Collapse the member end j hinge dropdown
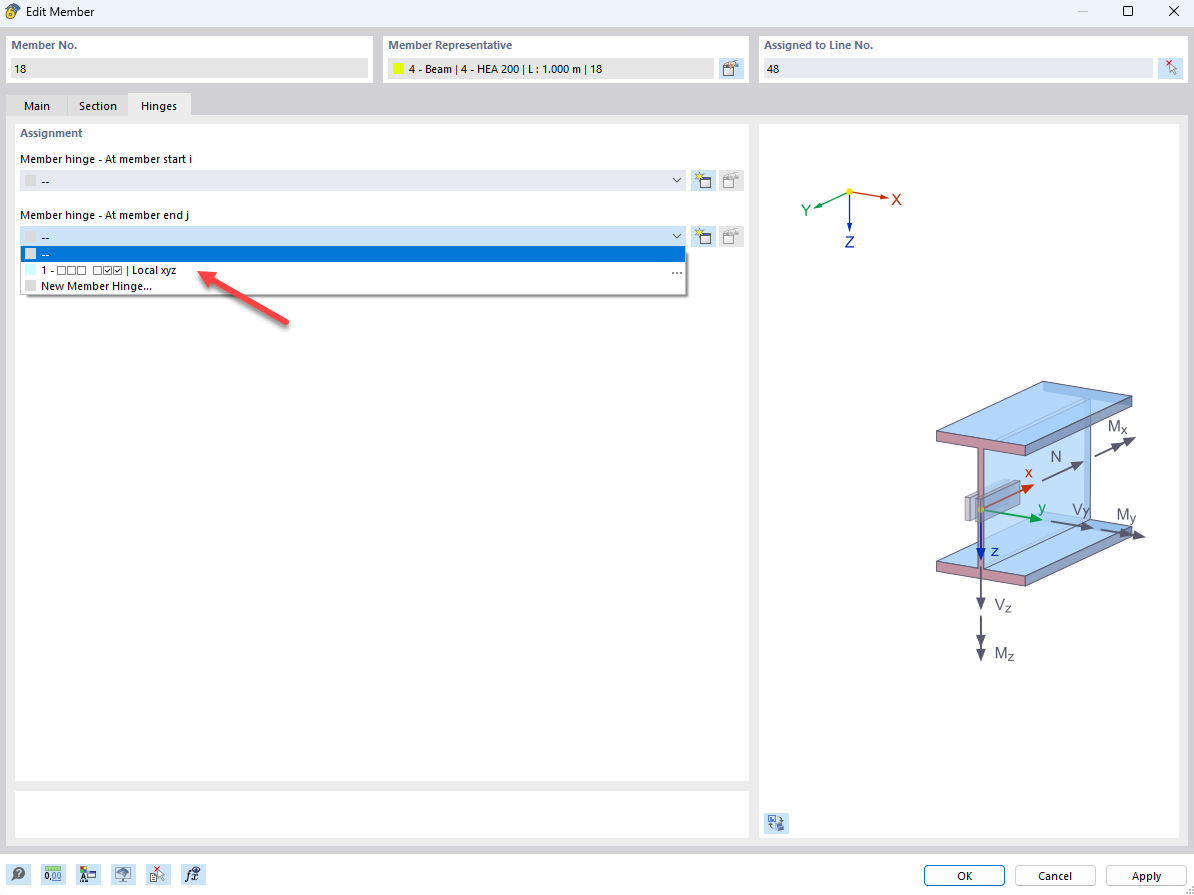This screenshot has height=895, width=1194. pyautogui.click(x=676, y=237)
